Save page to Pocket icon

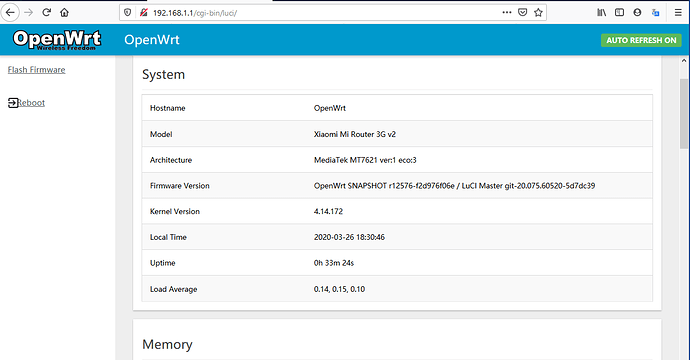point(522,12)
